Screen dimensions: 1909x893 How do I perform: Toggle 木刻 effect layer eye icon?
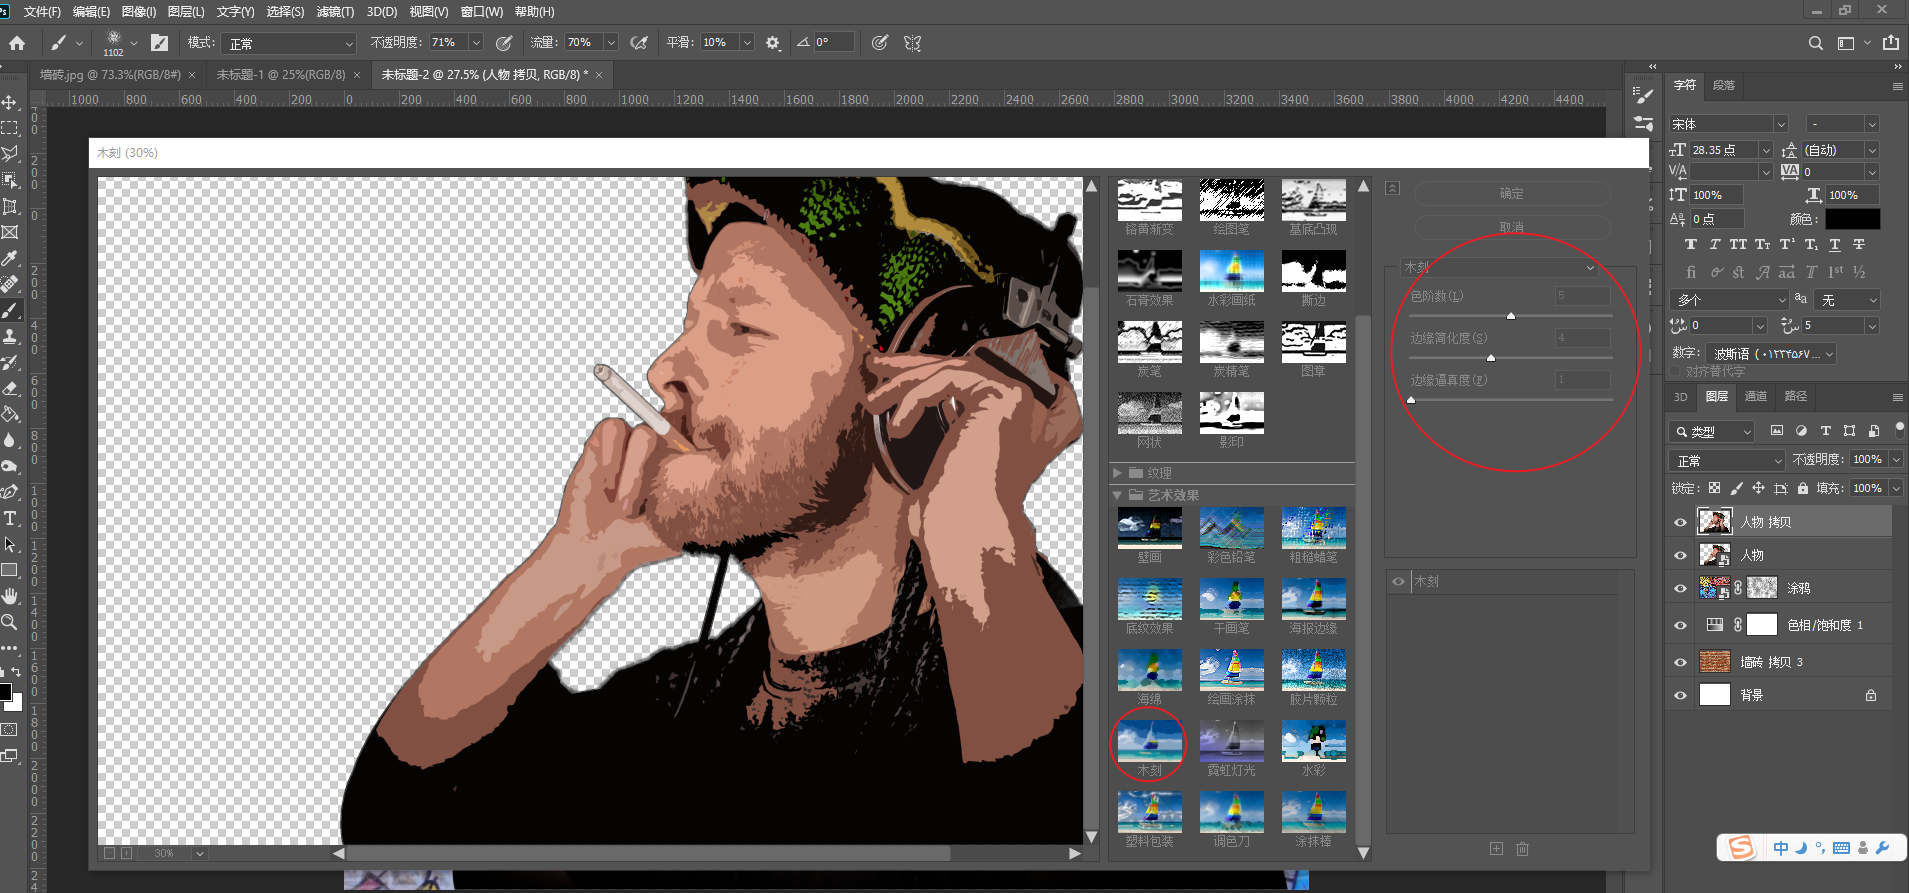pos(1398,581)
